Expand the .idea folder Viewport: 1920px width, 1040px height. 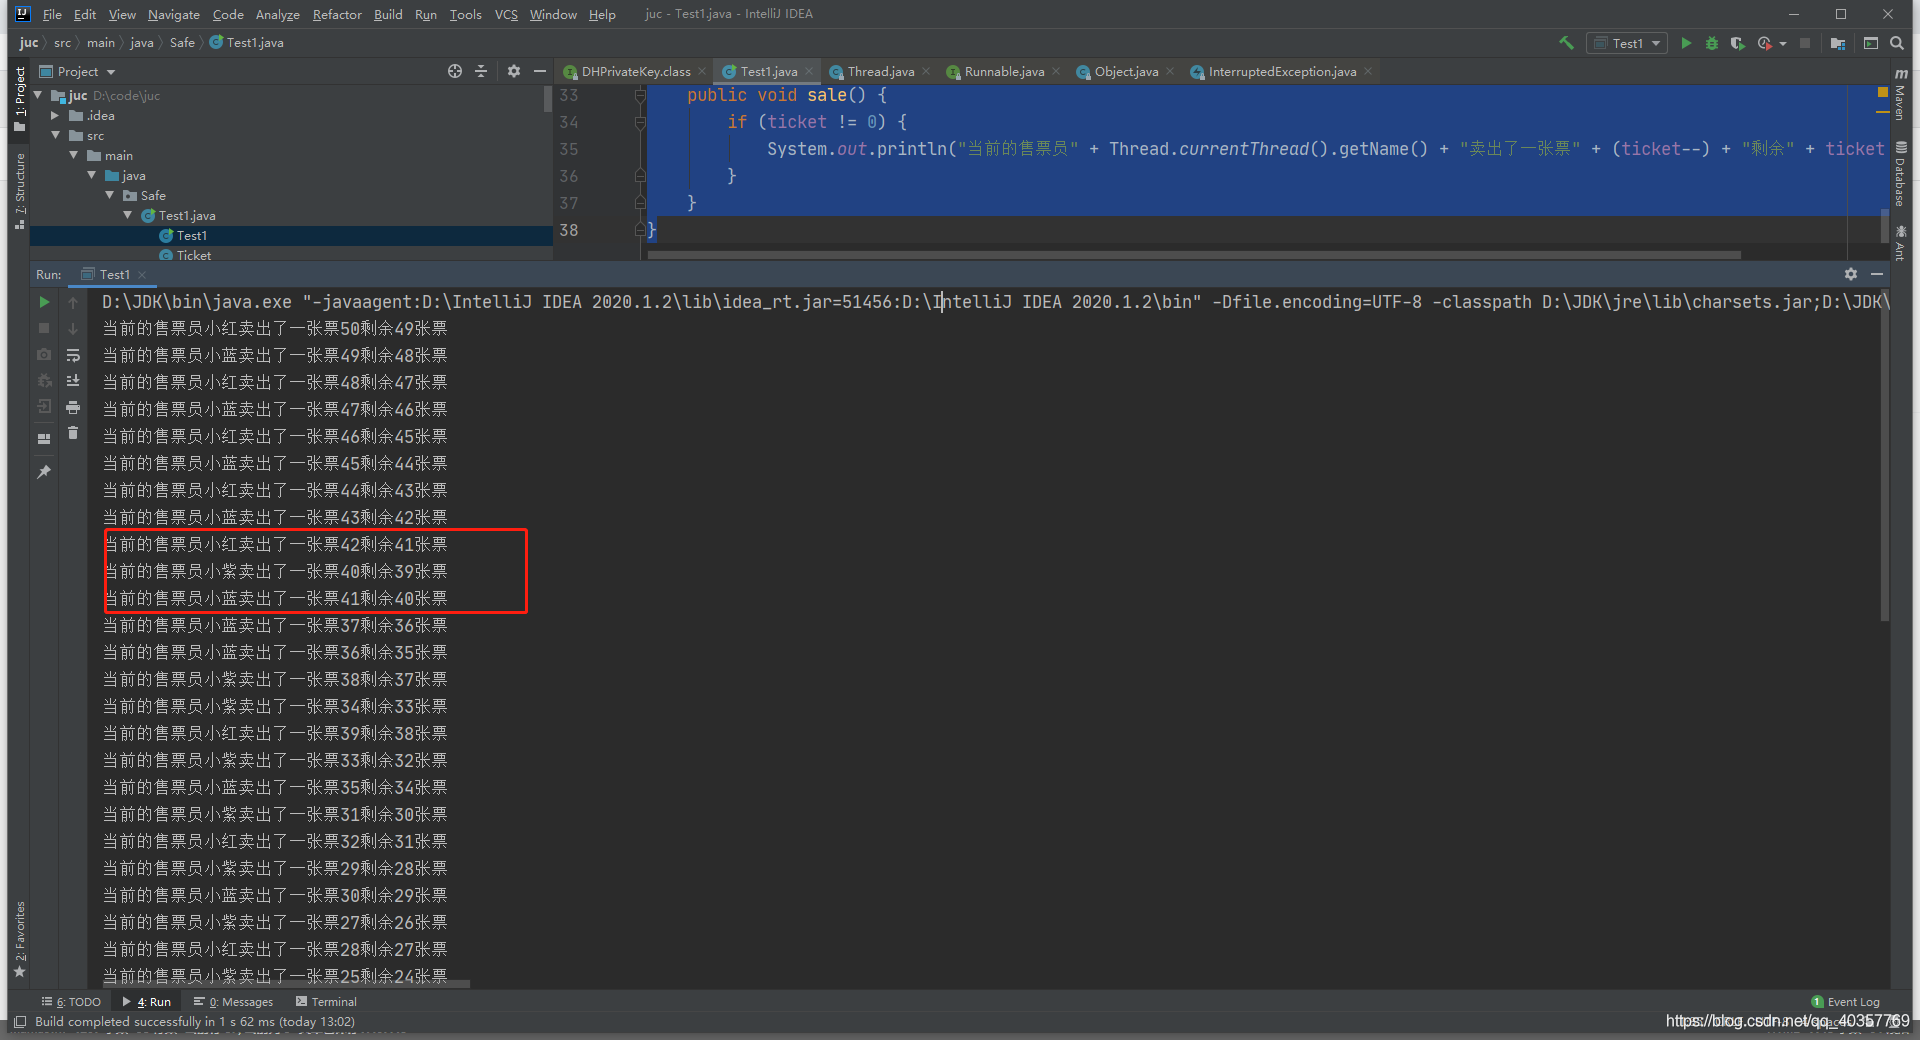(x=55, y=115)
